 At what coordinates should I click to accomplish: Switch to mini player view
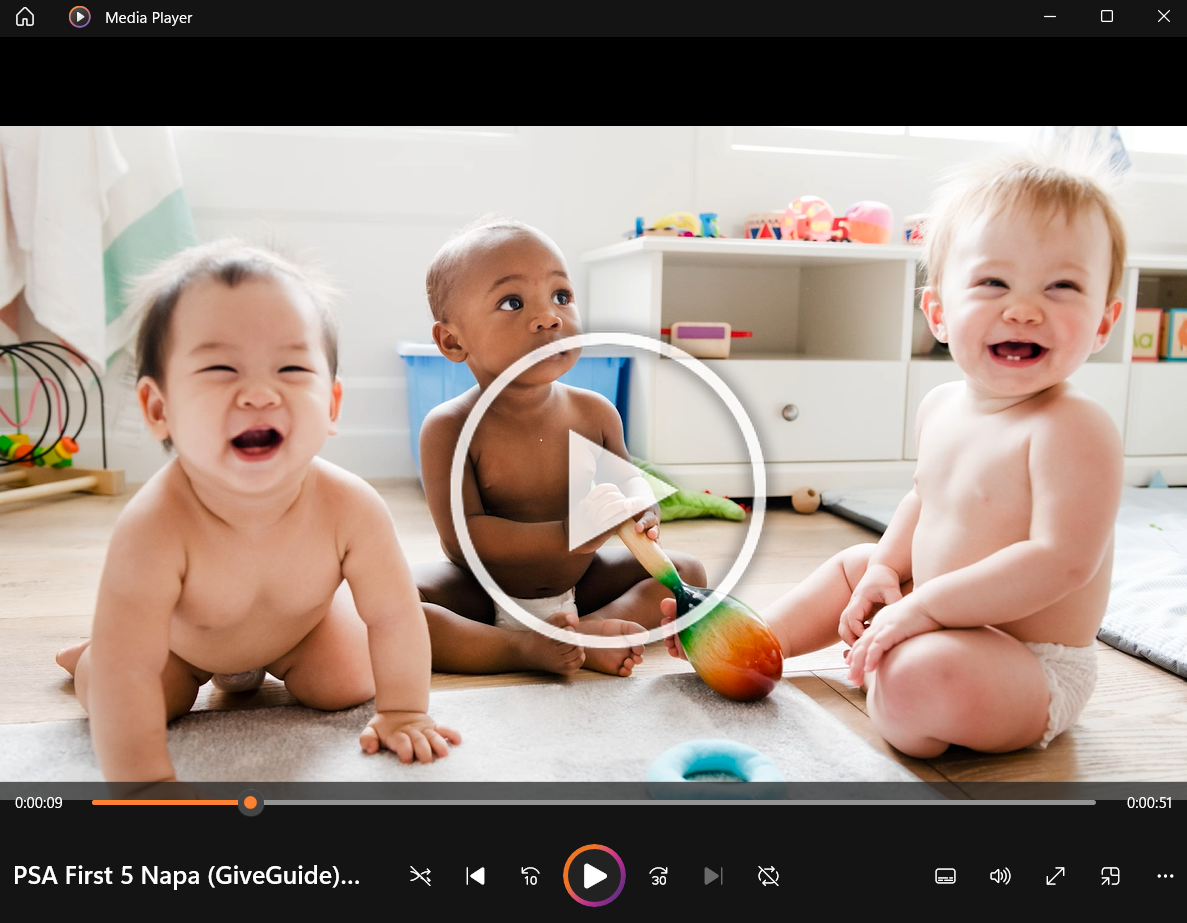(1110, 876)
